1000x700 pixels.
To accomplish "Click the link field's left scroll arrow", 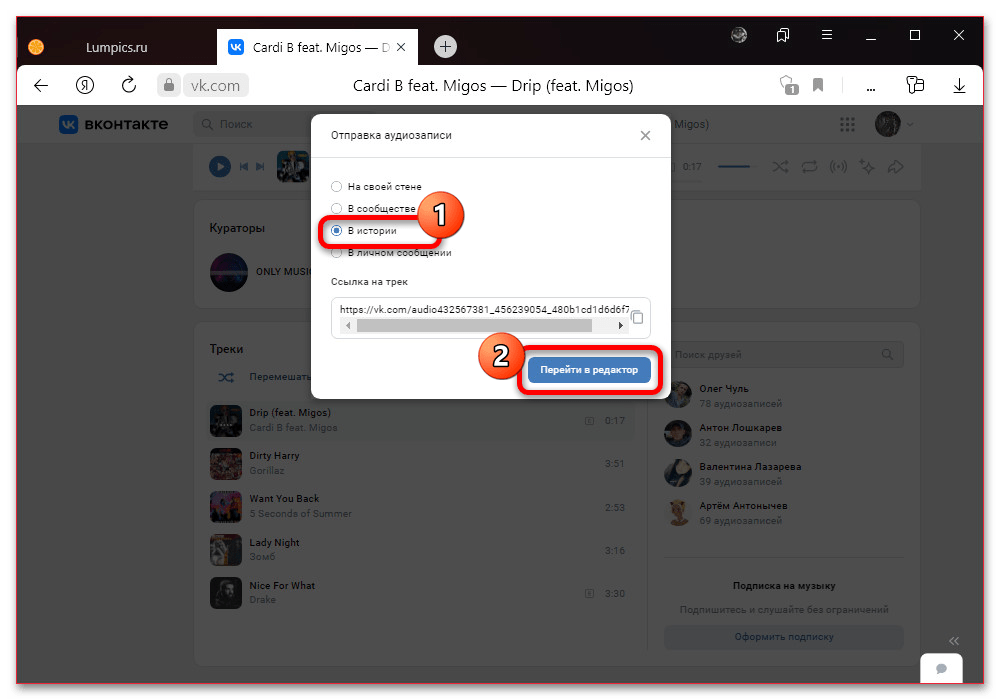I will (348, 326).
